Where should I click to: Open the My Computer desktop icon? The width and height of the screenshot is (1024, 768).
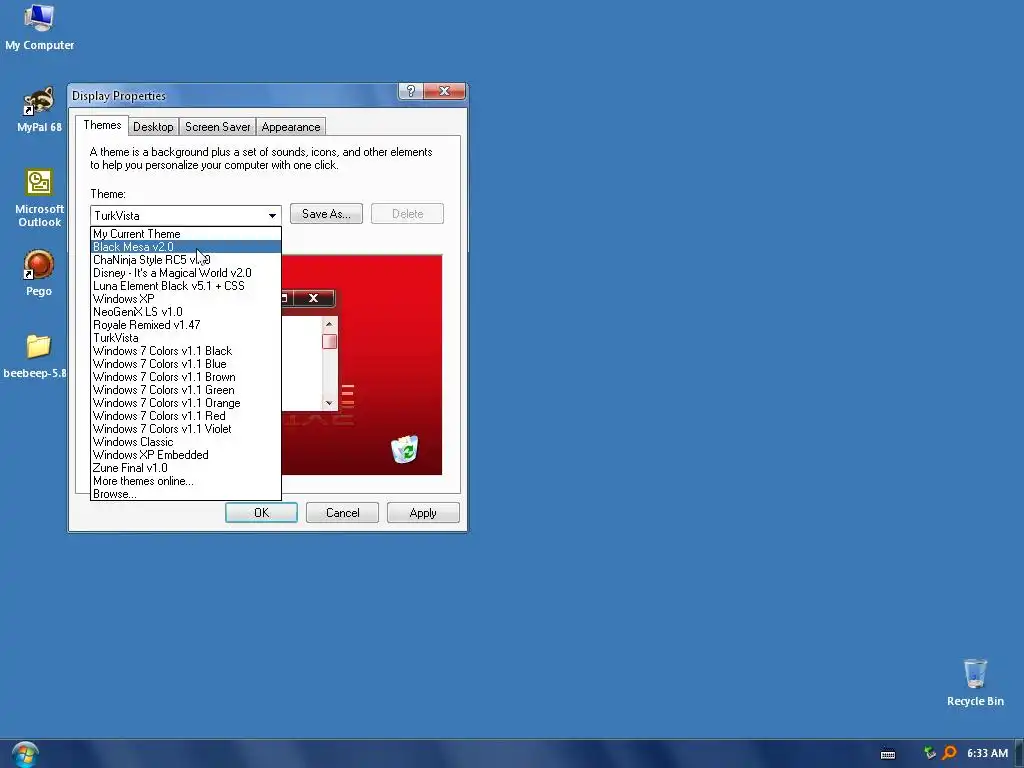(x=39, y=27)
